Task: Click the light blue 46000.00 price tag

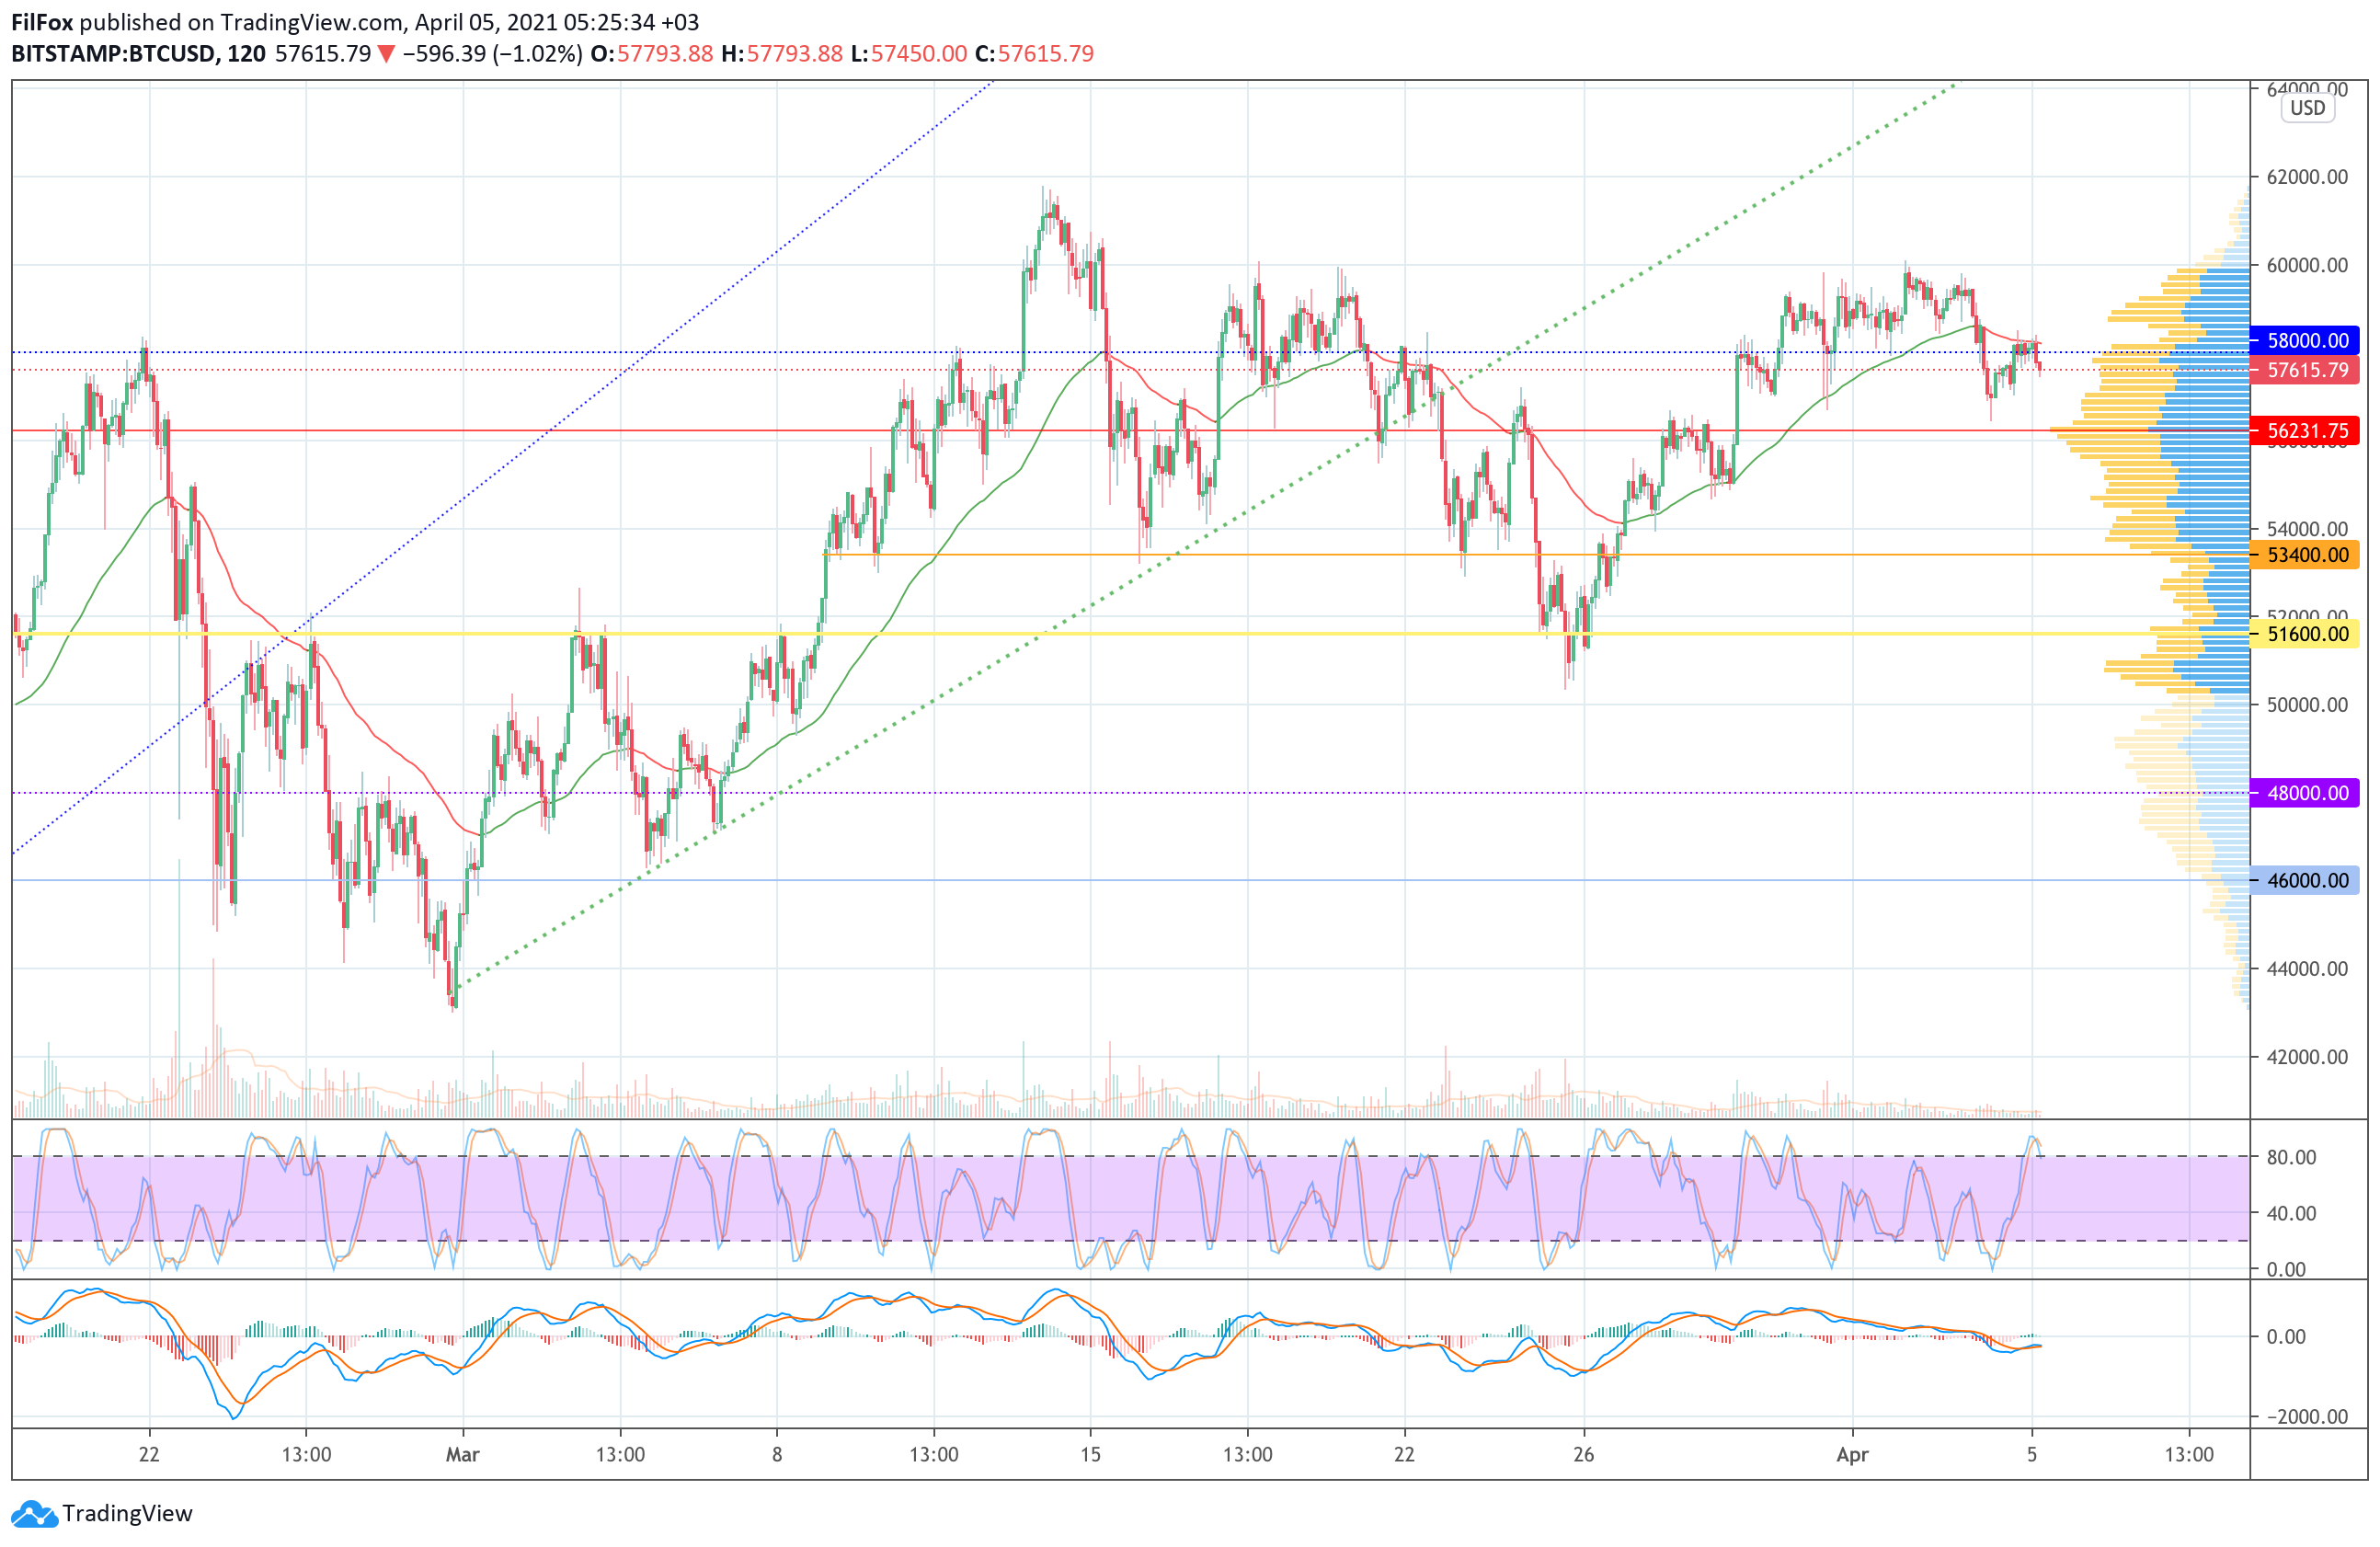Action: [x=2305, y=881]
